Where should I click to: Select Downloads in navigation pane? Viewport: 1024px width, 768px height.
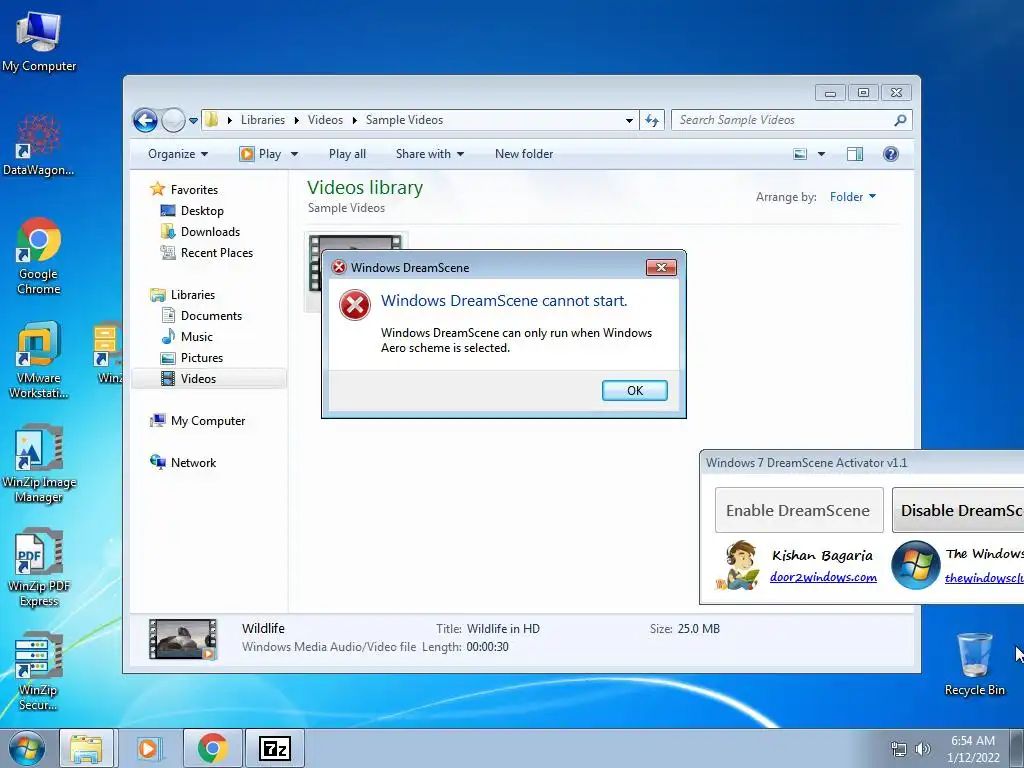[x=210, y=232]
